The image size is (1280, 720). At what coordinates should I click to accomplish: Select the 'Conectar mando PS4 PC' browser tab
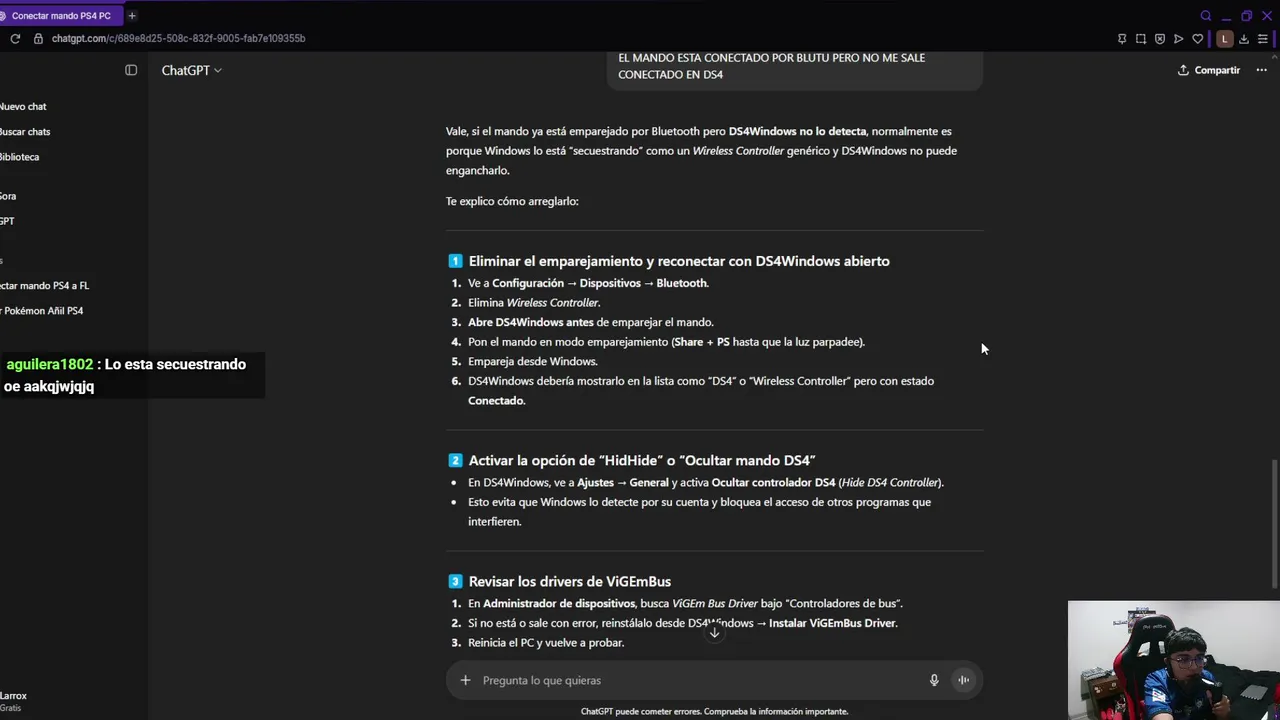(x=60, y=16)
